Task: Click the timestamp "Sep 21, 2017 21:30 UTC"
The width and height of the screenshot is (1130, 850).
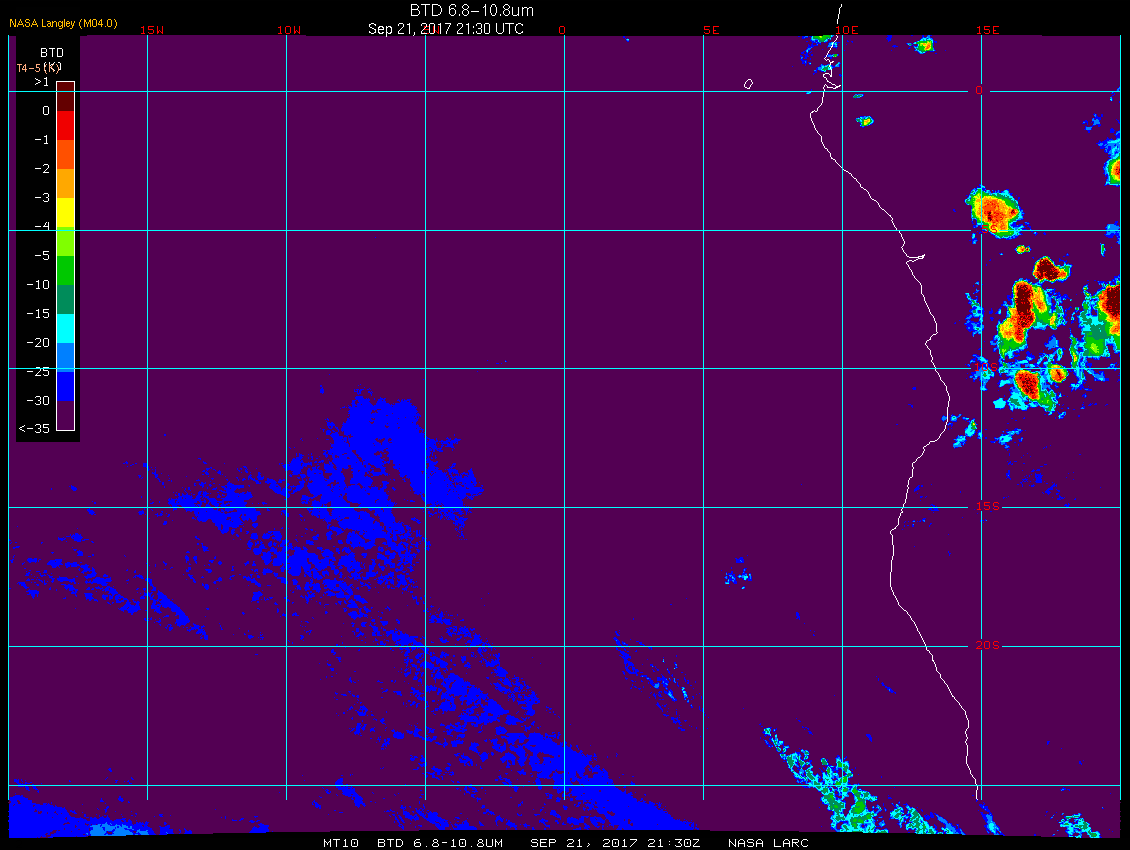Action: [445, 29]
